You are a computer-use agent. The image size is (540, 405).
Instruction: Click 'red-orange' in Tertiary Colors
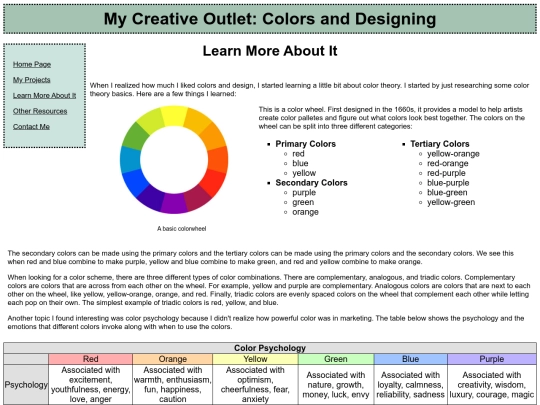pyautogui.click(x=448, y=163)
